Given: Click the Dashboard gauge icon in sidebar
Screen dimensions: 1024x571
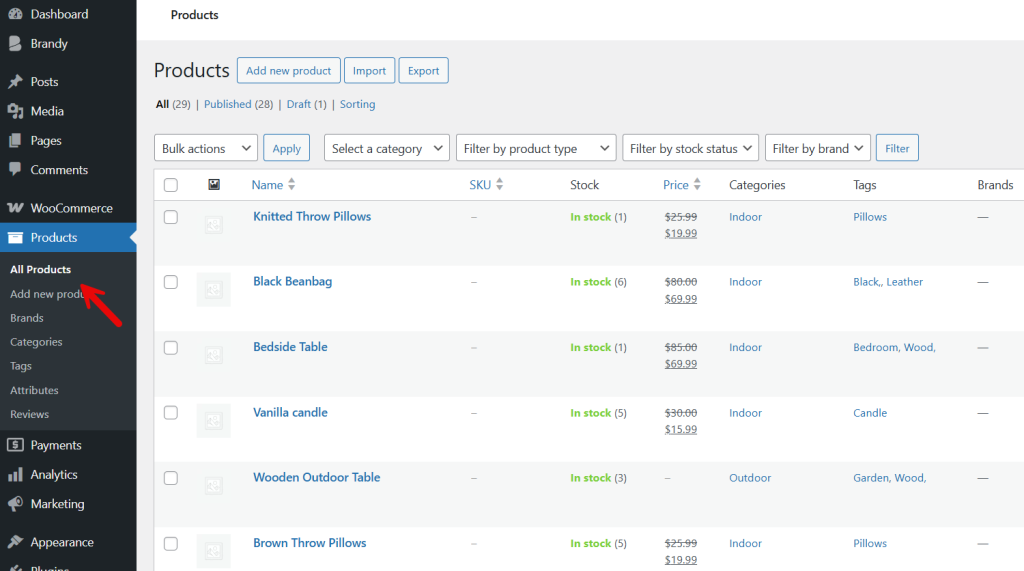Looking at the screenshot, I should point(15,14).
